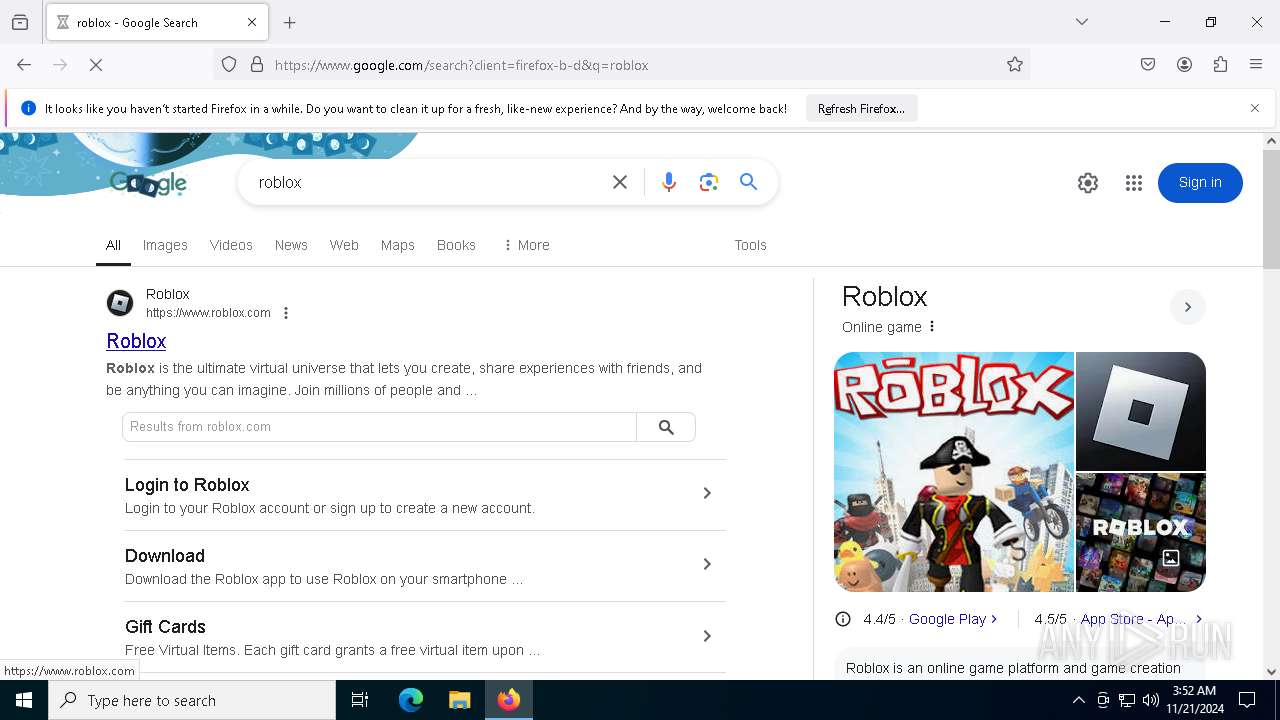Expand More search filters
The height and width of the screenshot is (720, 1280).
(526, 245)
